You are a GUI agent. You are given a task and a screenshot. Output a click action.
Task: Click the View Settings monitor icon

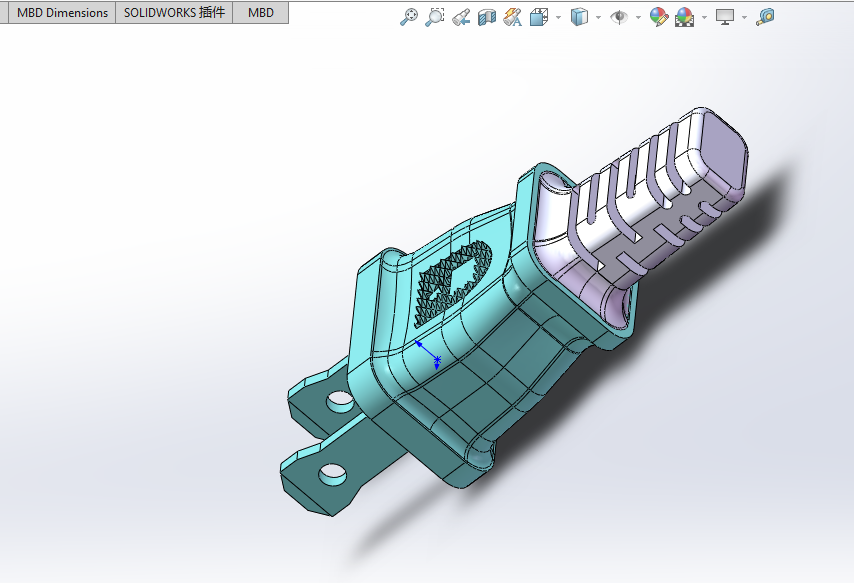pos(725,17)
